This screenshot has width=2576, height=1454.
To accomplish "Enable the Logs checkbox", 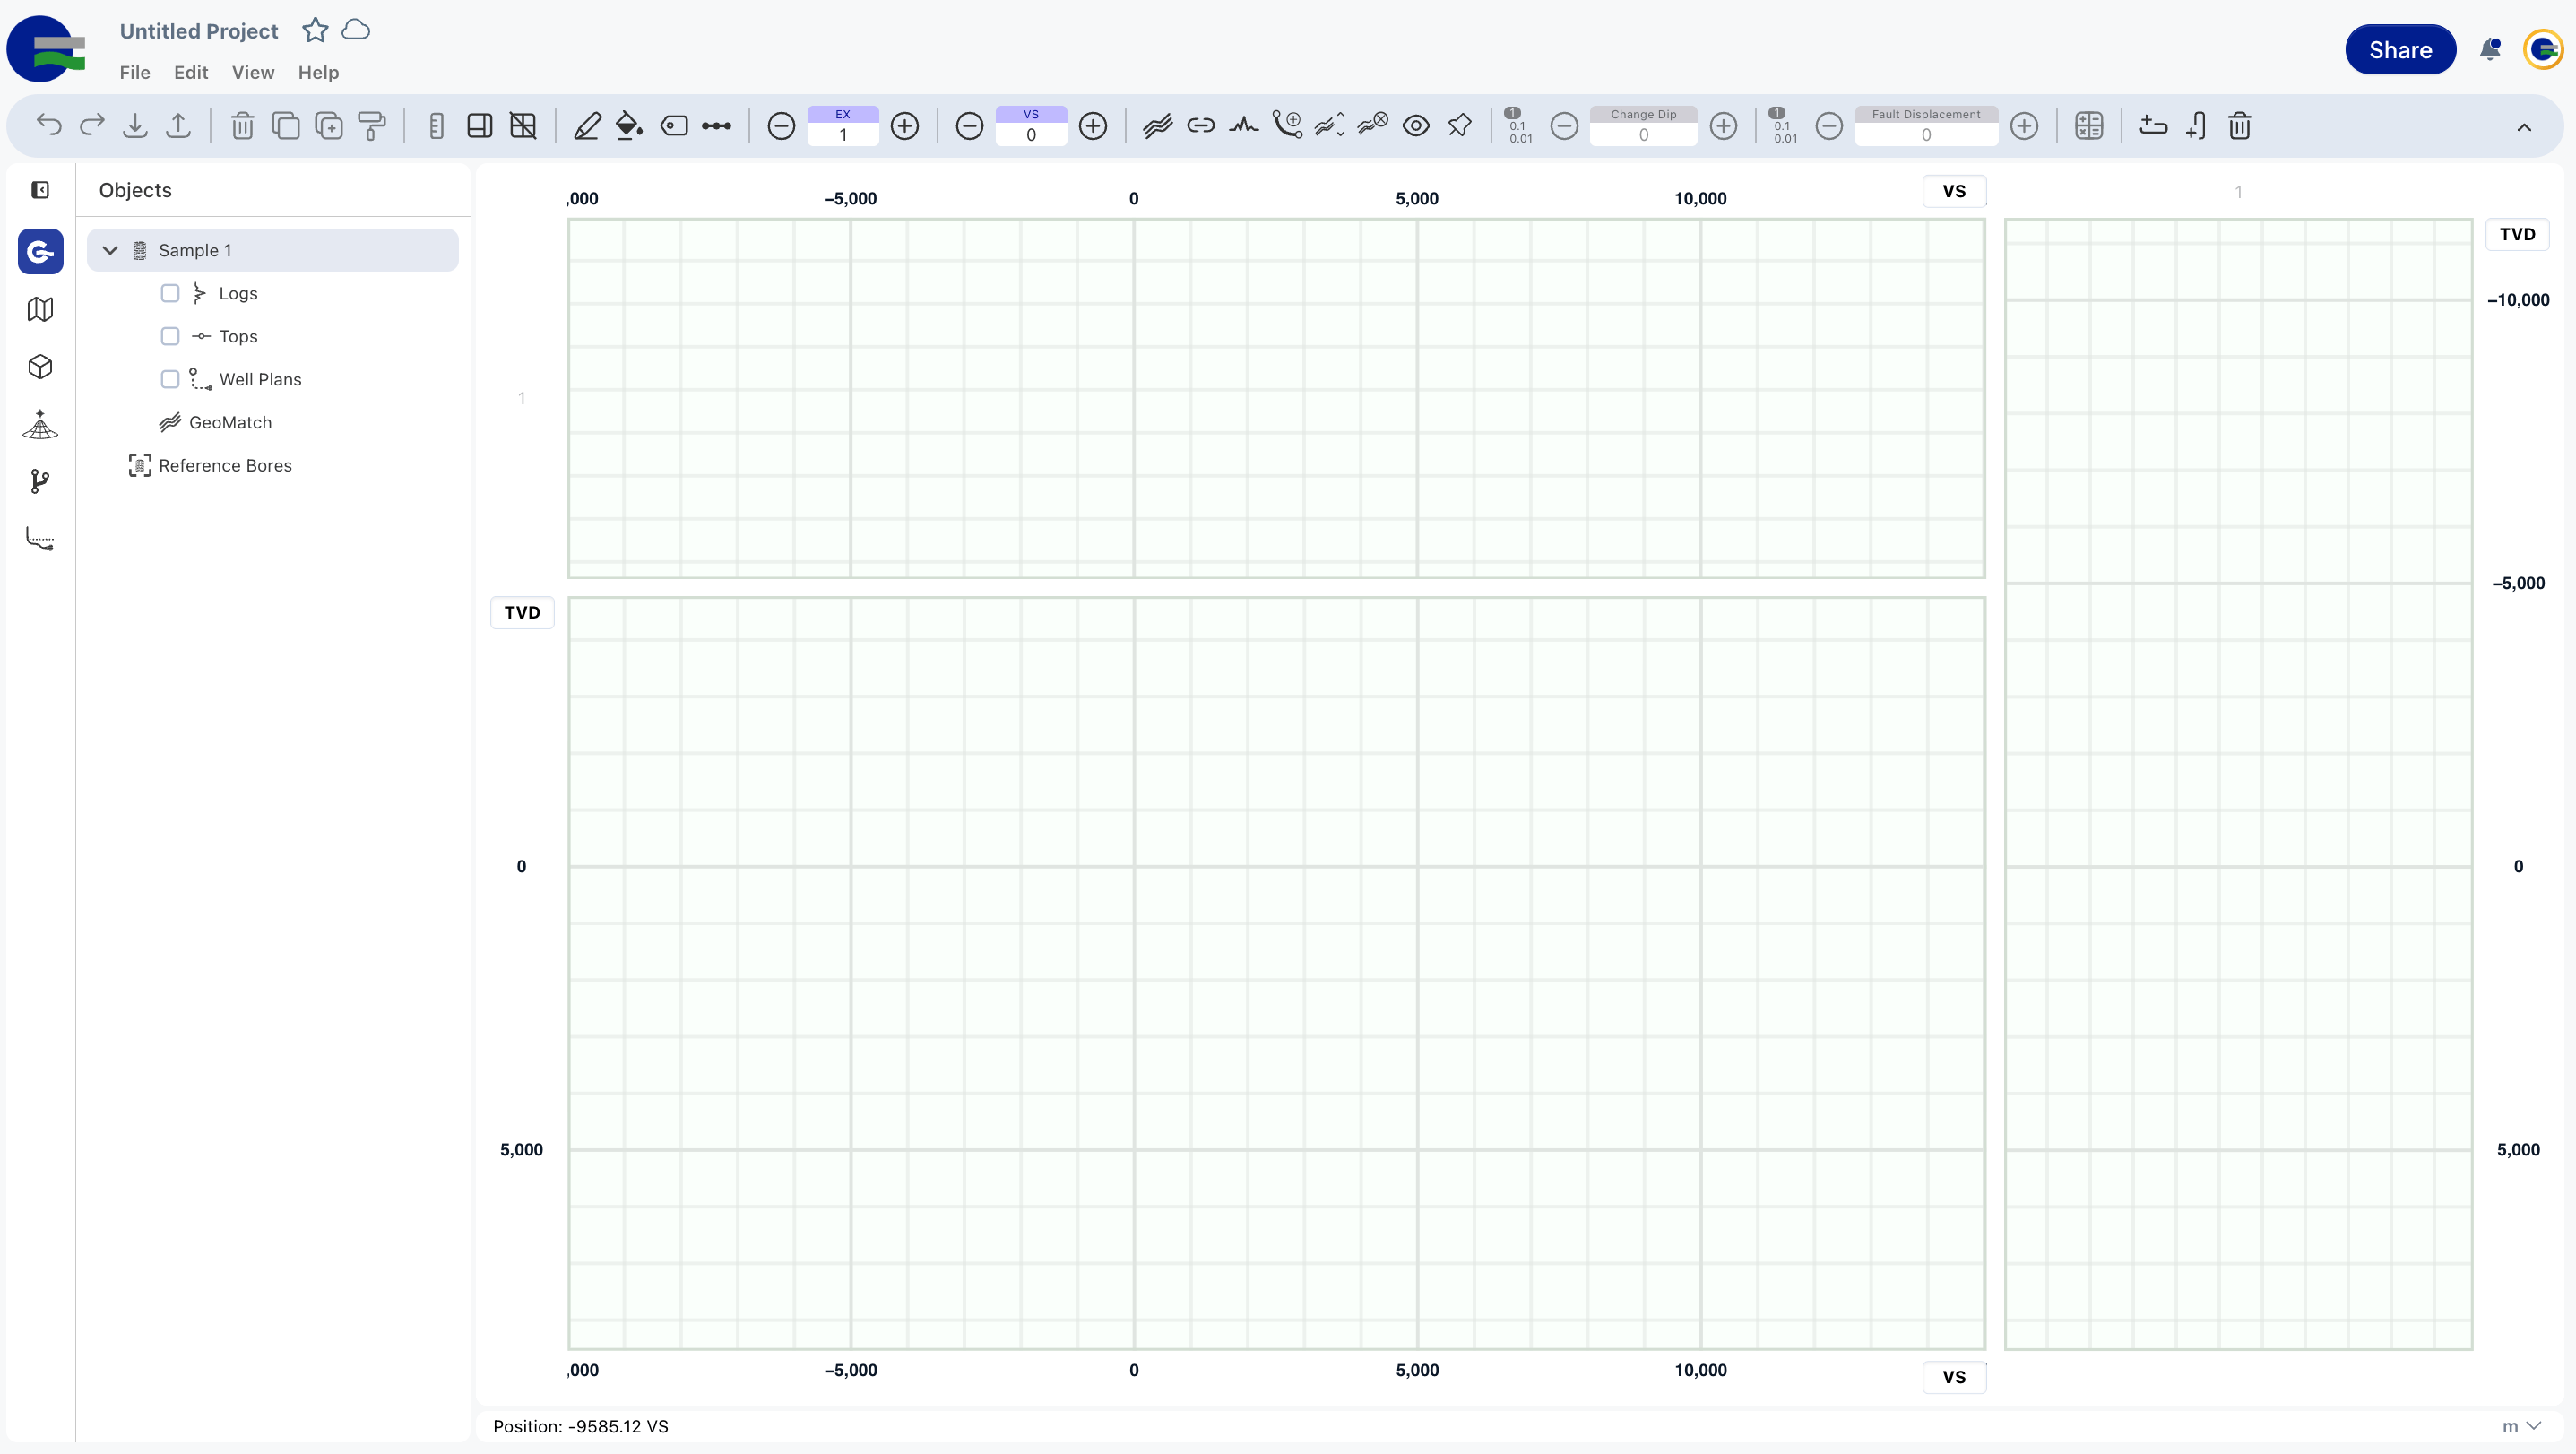I will [x=170, y=293].
